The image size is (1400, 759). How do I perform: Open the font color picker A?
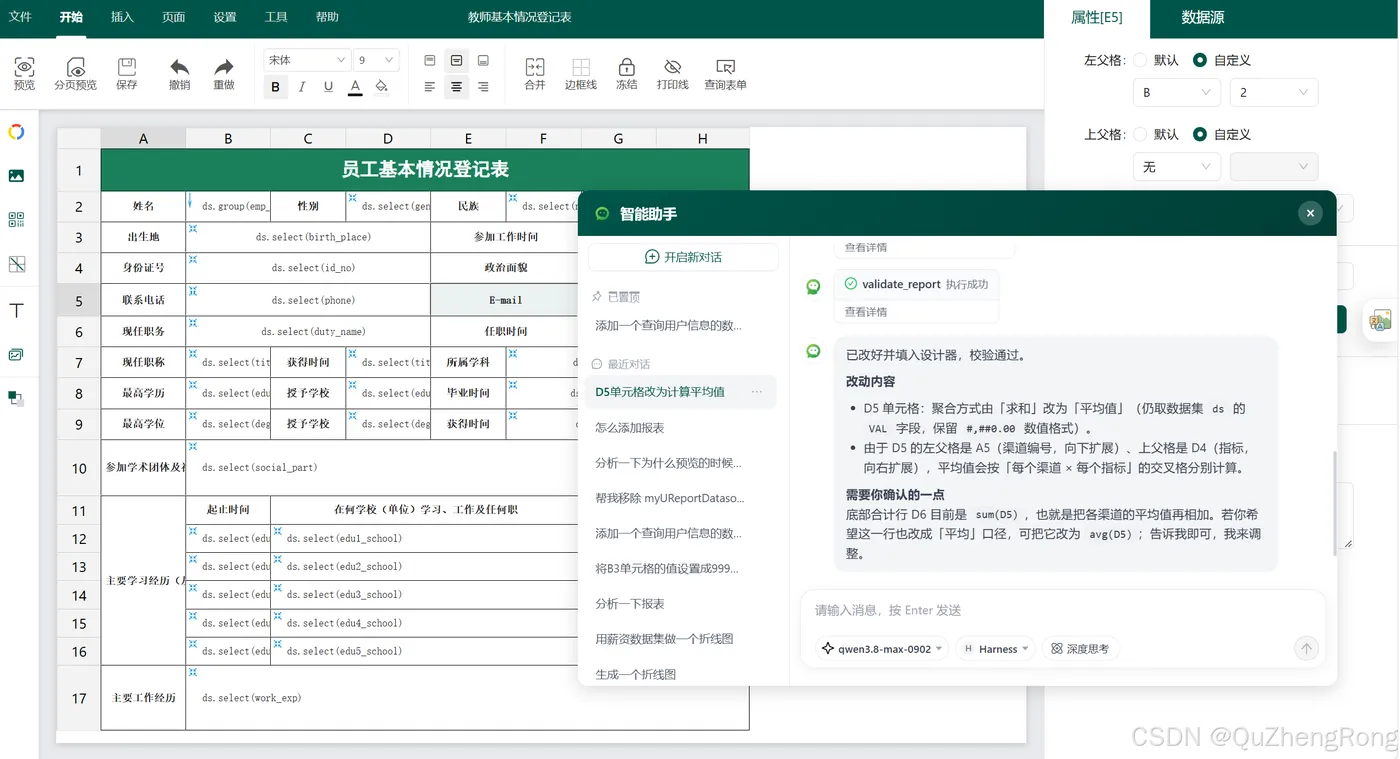pos(355,87)
